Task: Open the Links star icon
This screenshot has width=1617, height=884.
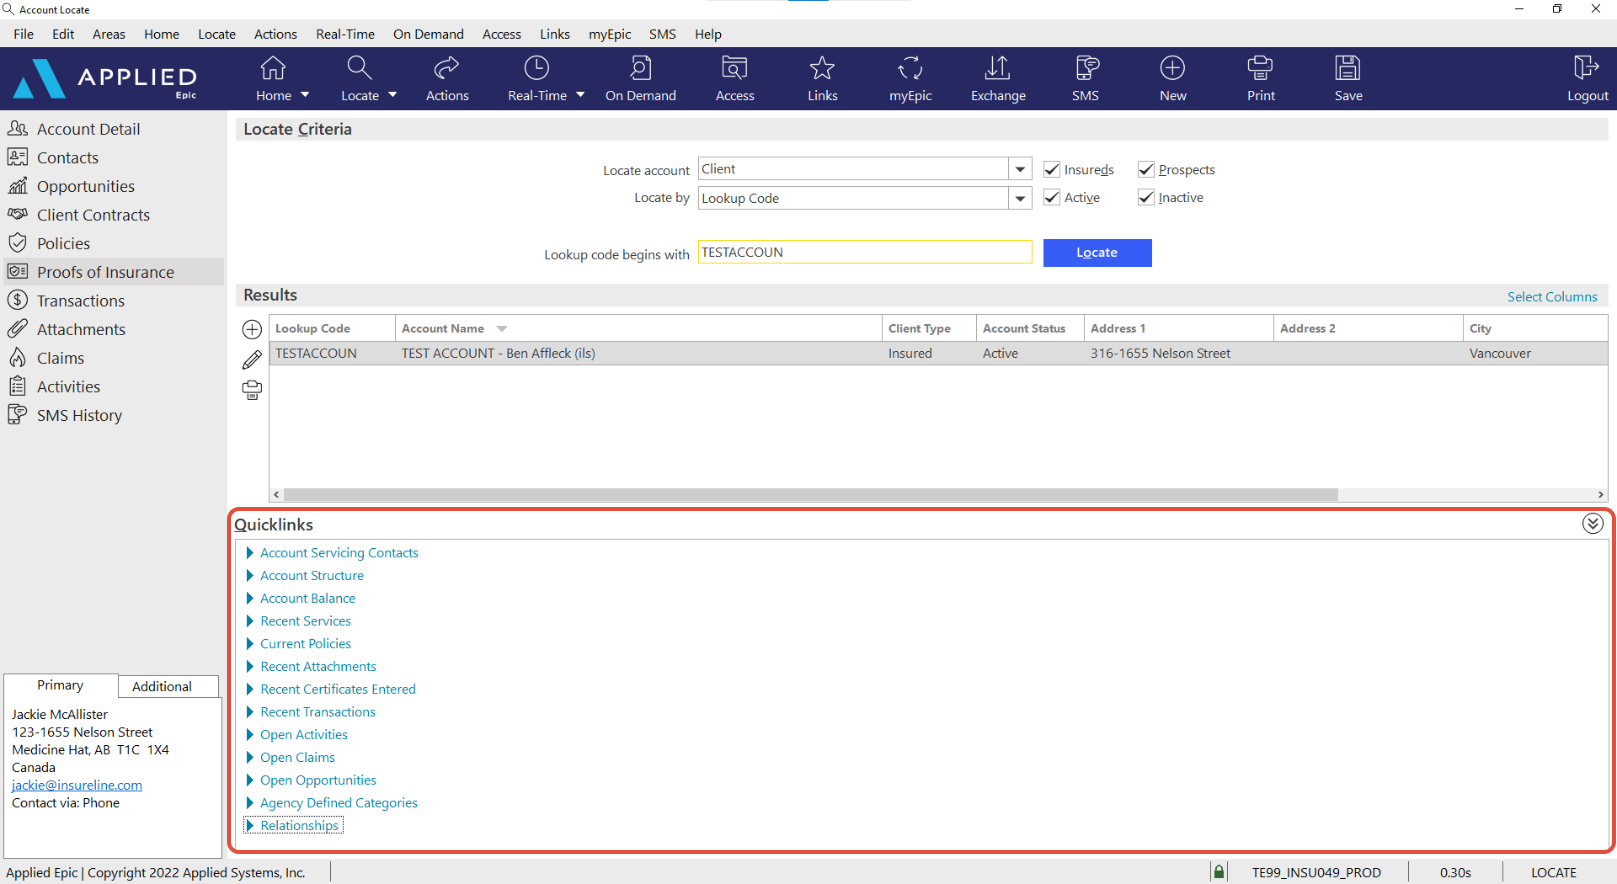Action: click(x=822, y=68)
